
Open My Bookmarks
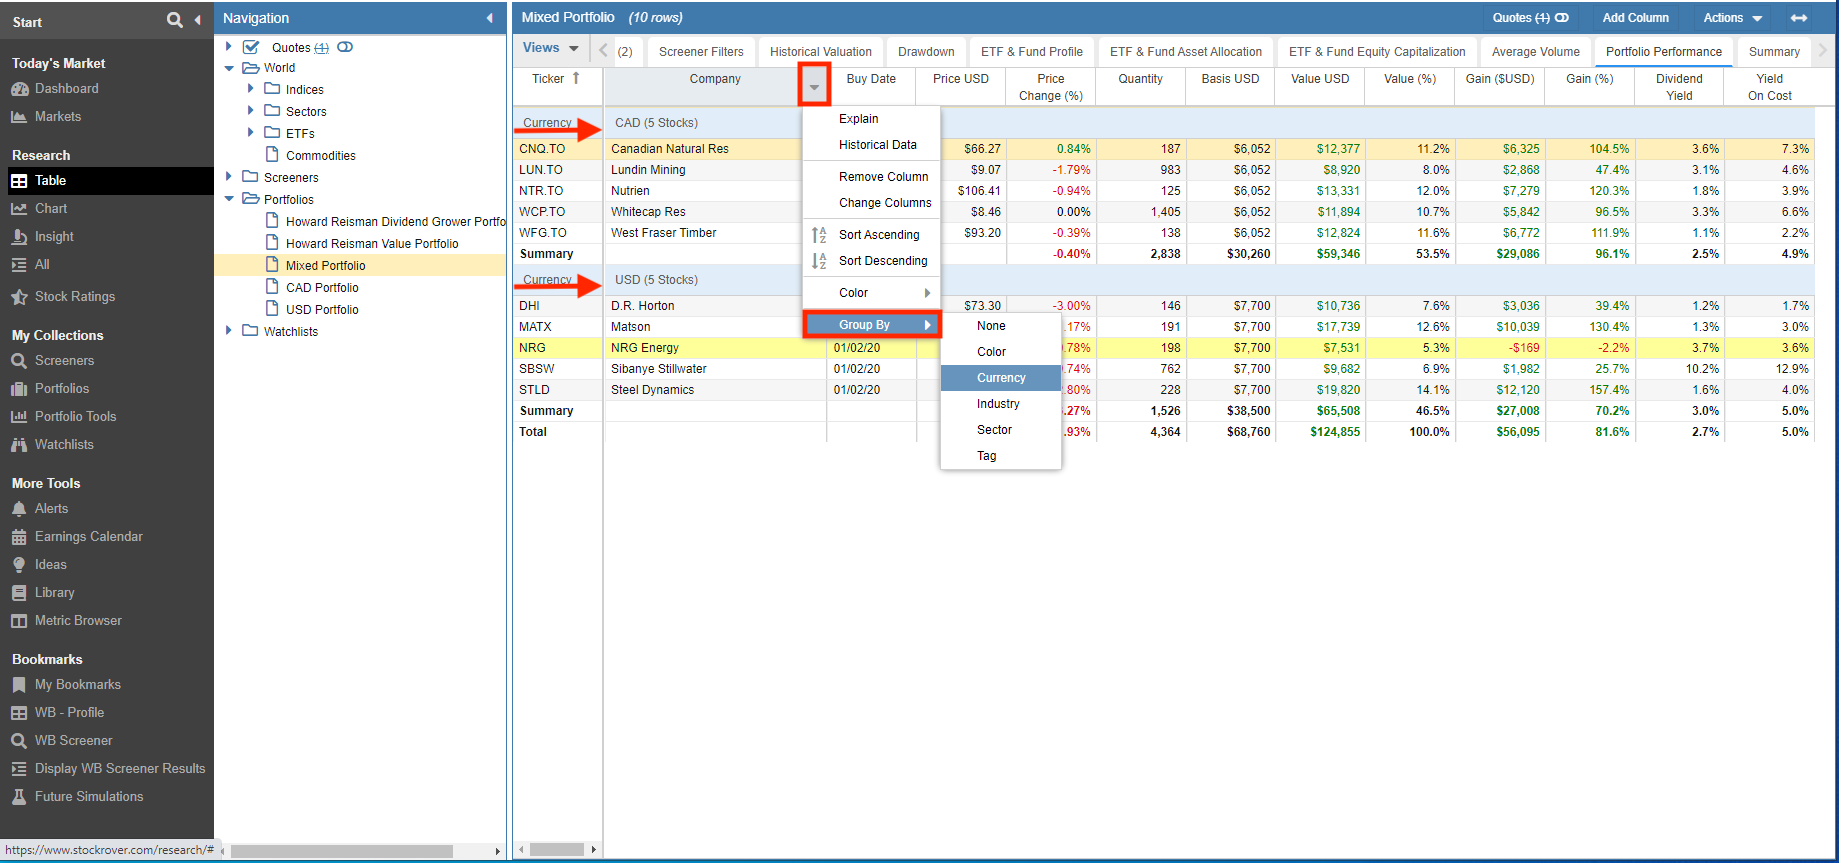tap(77, 685)
